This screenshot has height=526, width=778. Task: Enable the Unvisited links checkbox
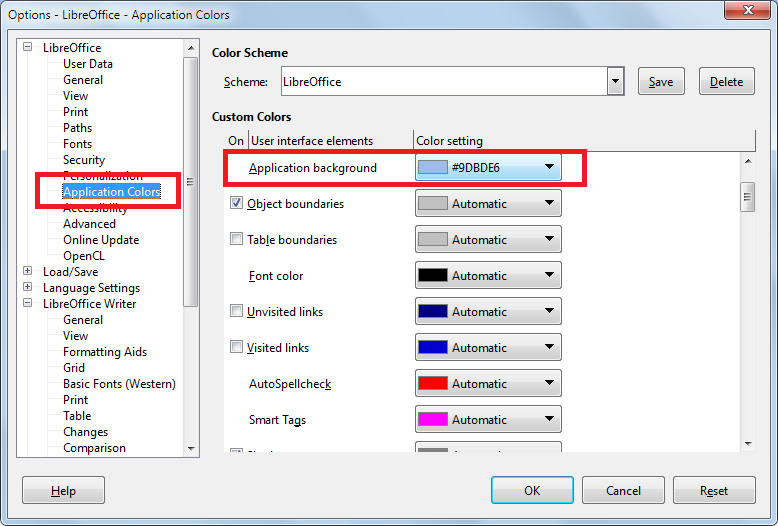pyautogui.click(x=236, y=311)
